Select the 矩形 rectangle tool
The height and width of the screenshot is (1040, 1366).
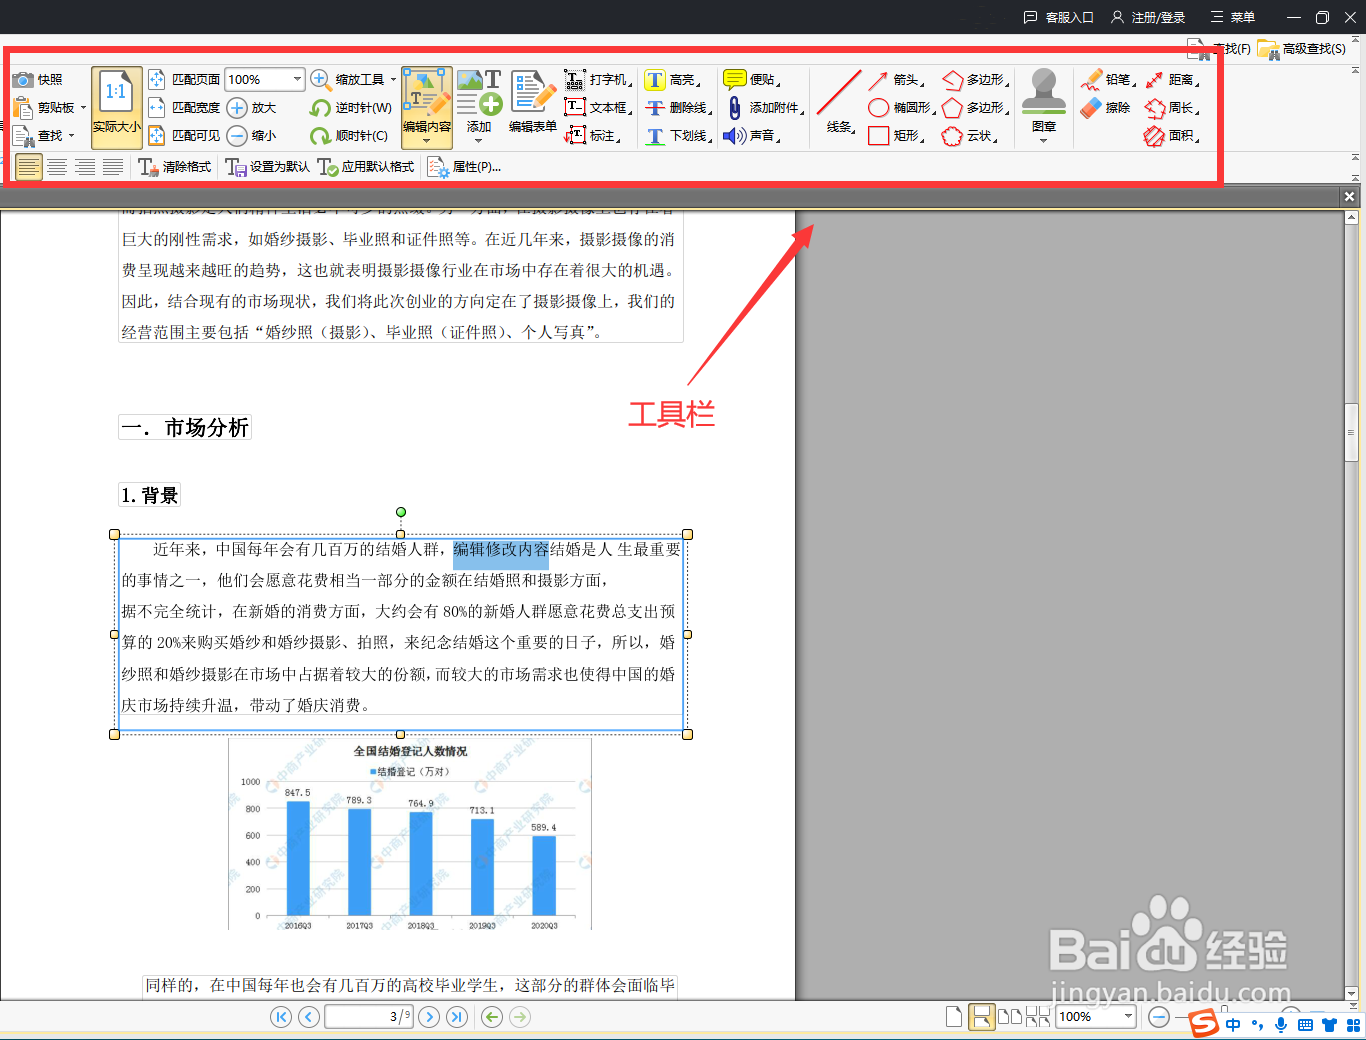(x=893, y=136)
